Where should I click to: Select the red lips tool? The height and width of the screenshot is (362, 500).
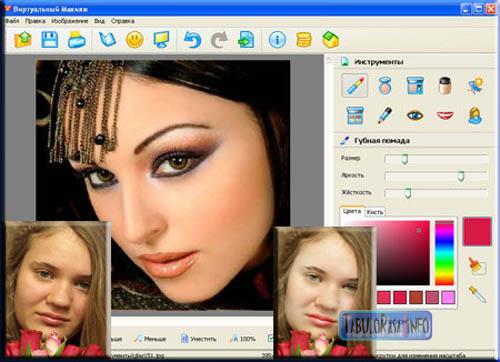[445, 115]
